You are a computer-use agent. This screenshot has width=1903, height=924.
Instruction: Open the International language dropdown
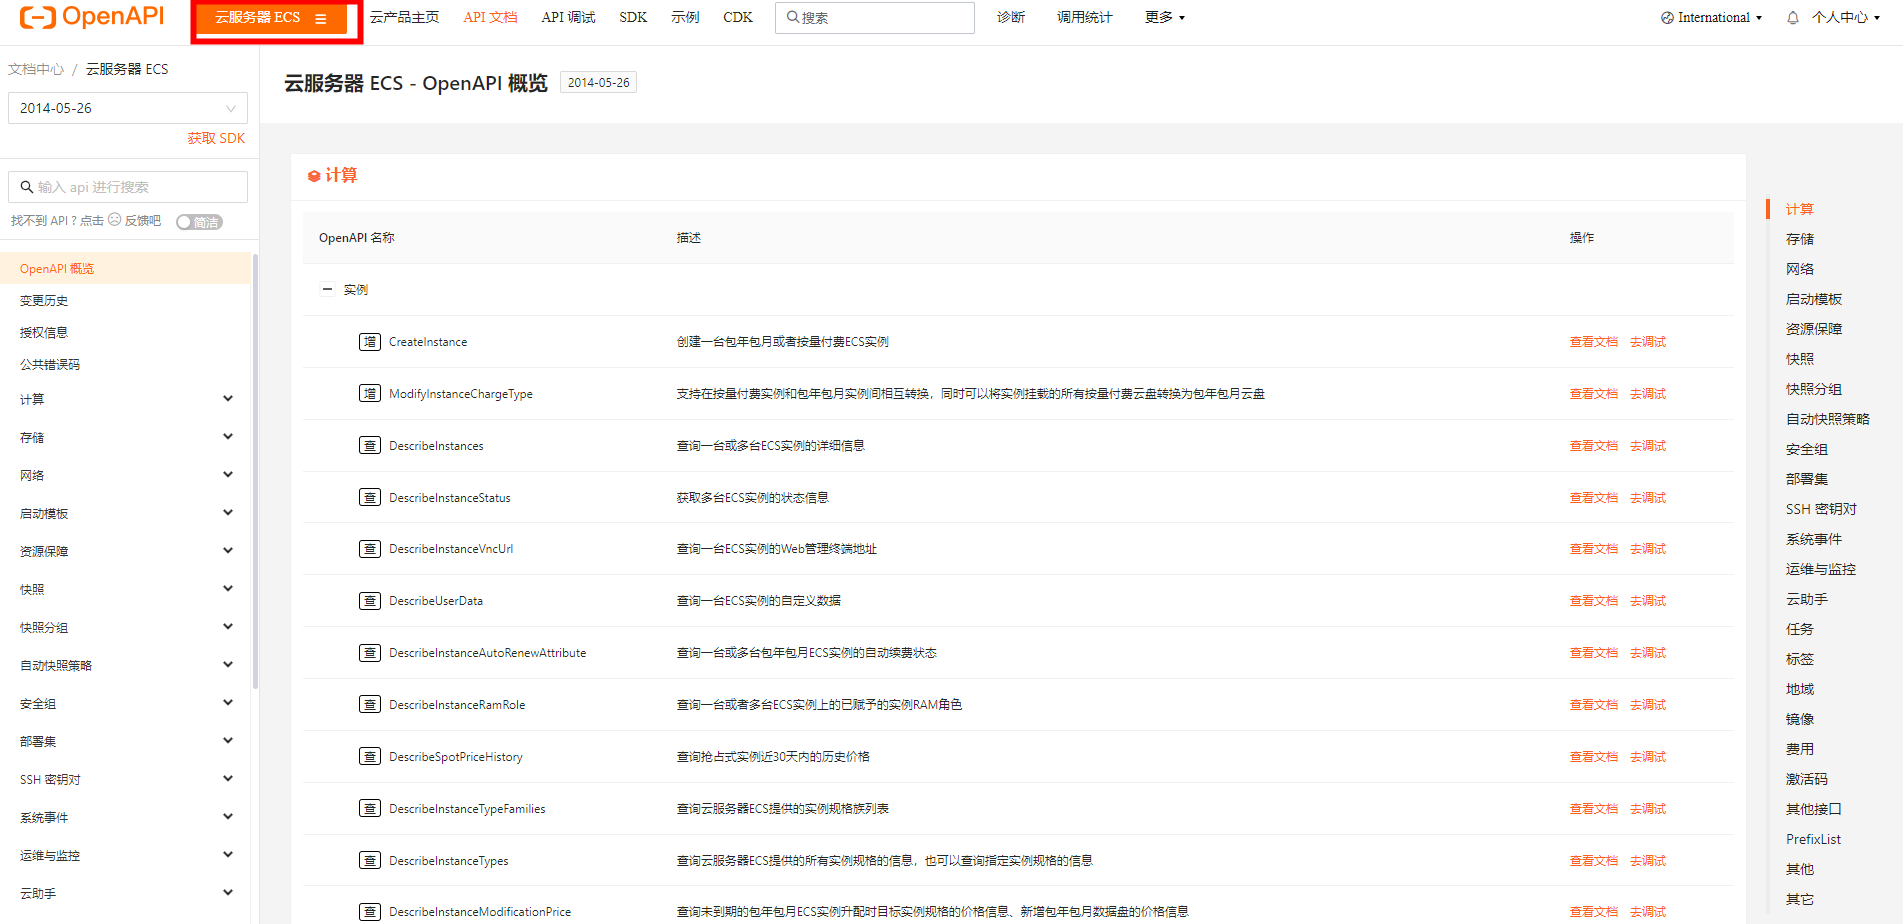(1712, 18)
